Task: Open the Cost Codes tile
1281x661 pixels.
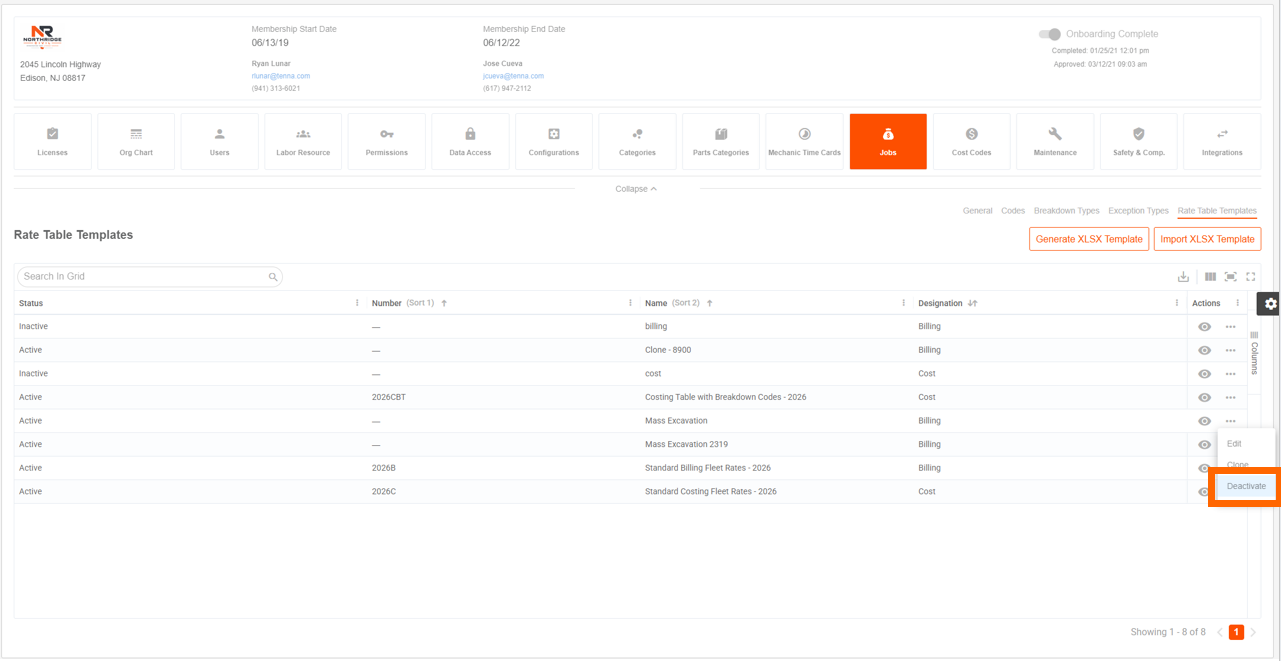Action: click(971, 141)
